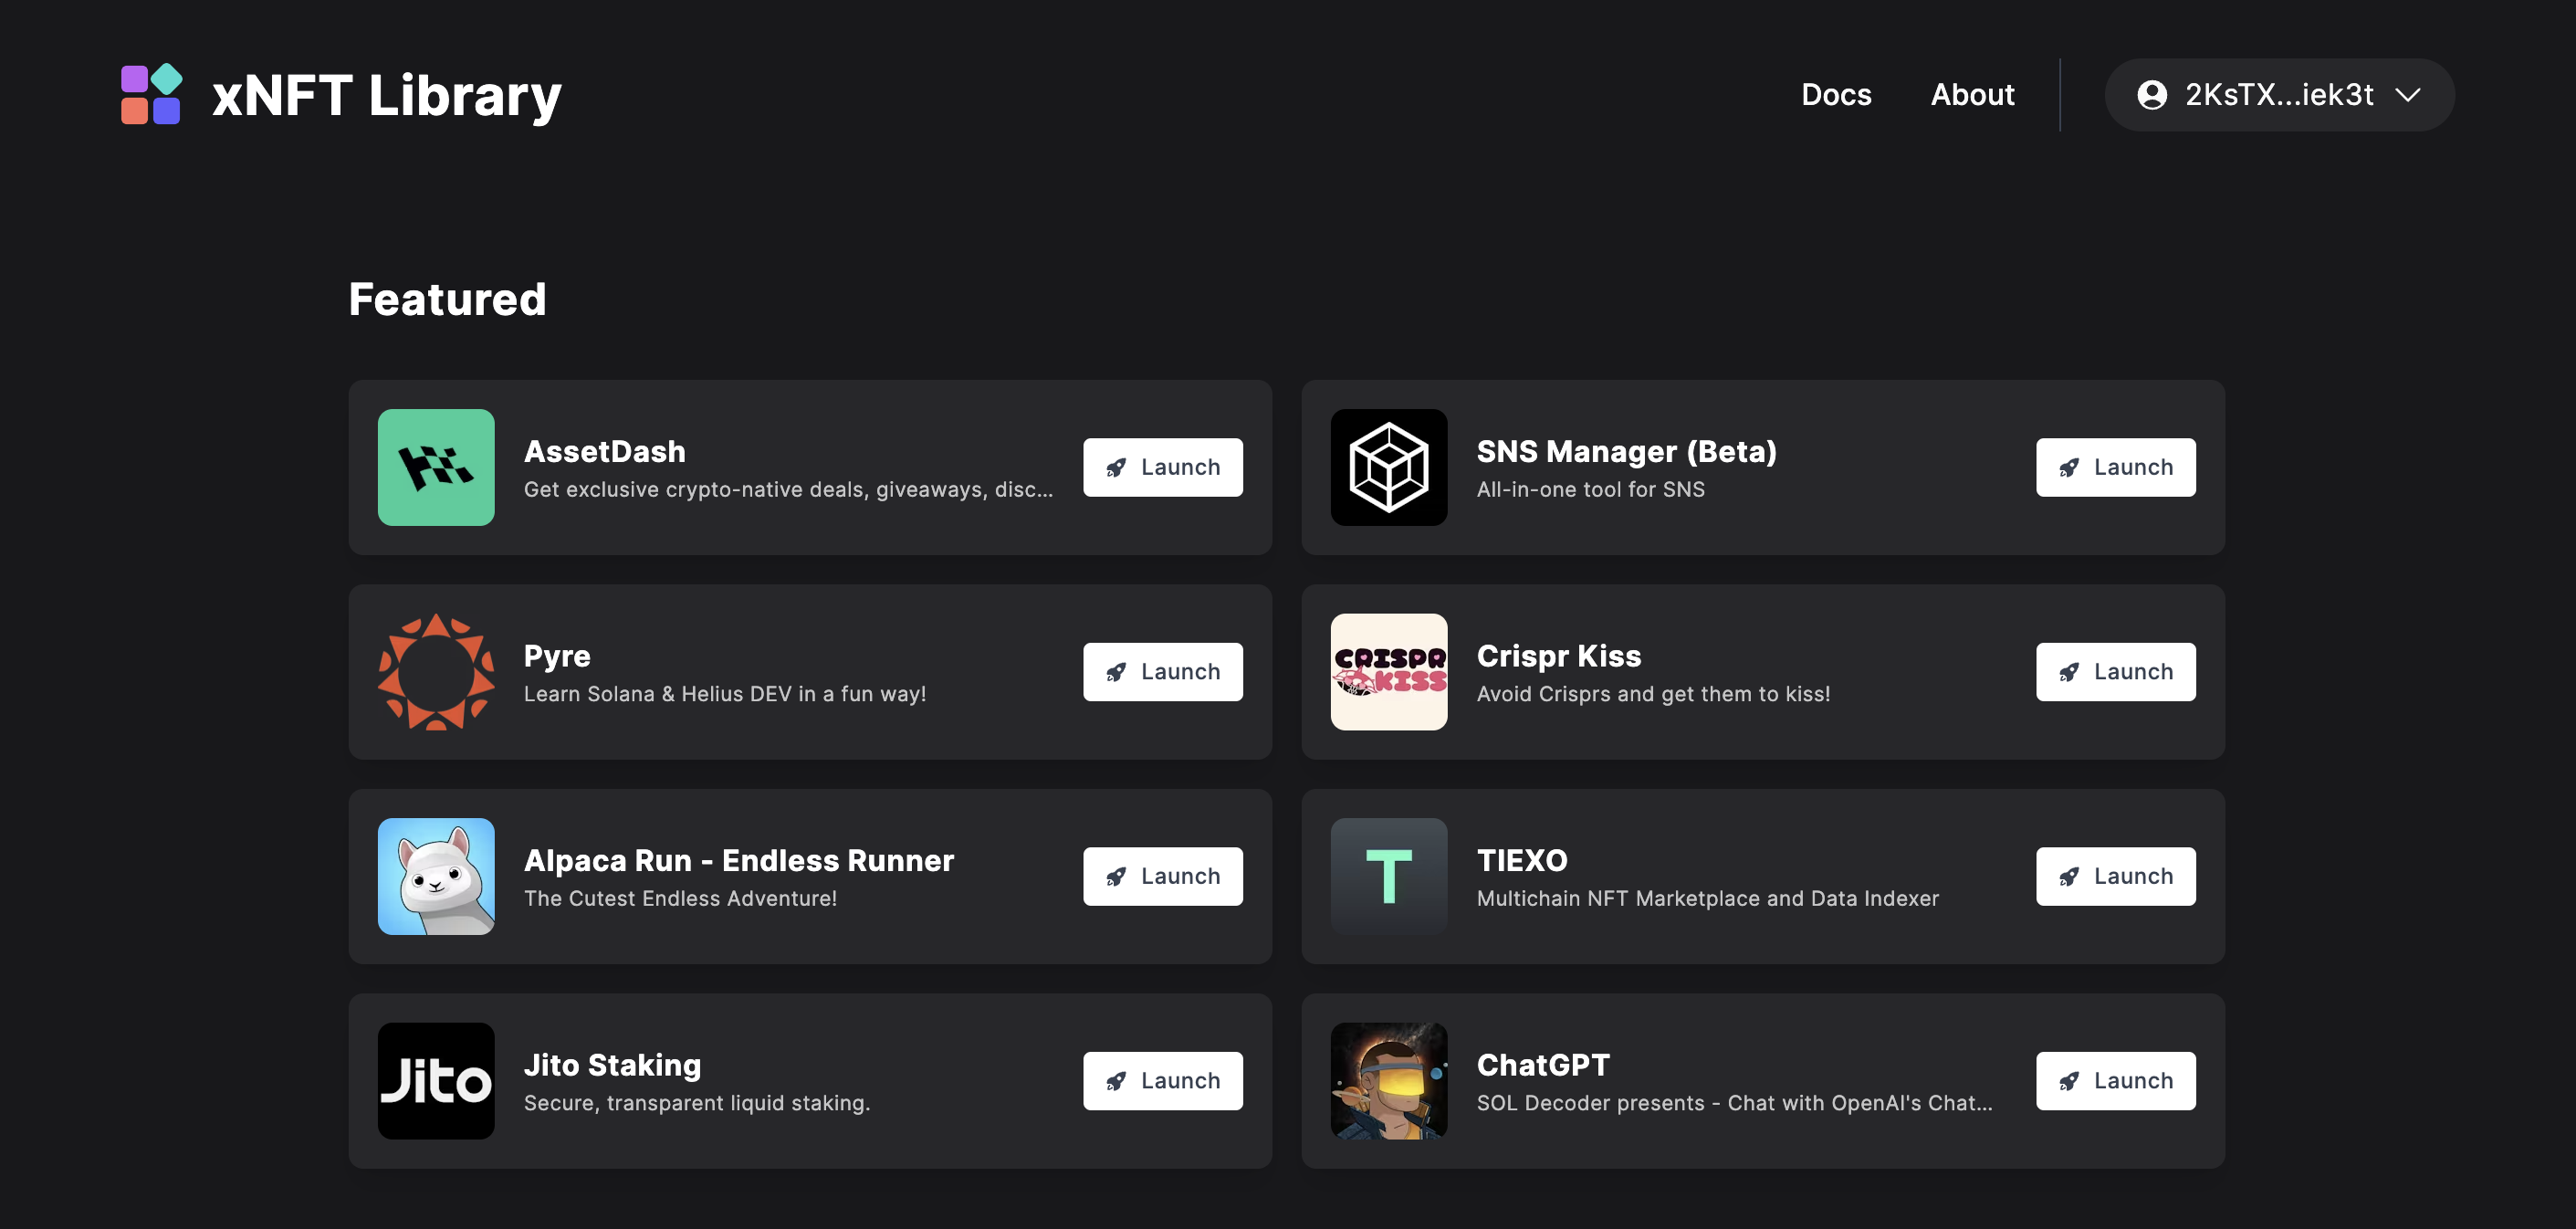
Task: Click 'All-in-one tool for SNS' description
Action: 1590,489
